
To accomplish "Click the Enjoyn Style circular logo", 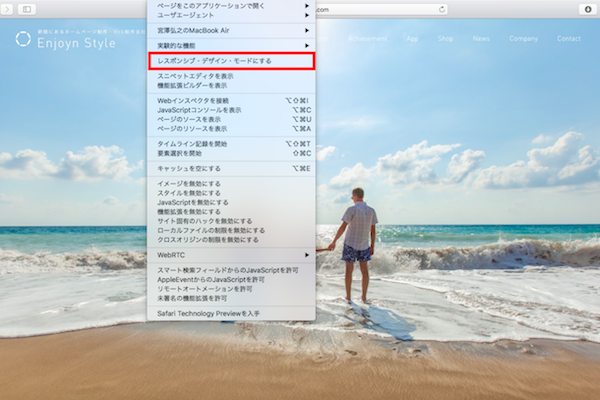I will 24,40.
